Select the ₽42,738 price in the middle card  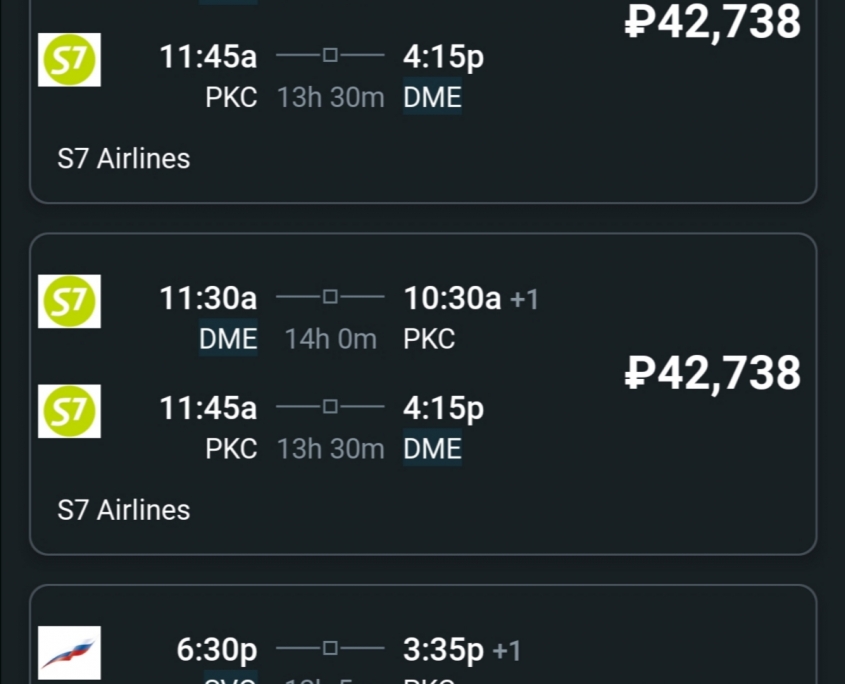coord(712,374)
